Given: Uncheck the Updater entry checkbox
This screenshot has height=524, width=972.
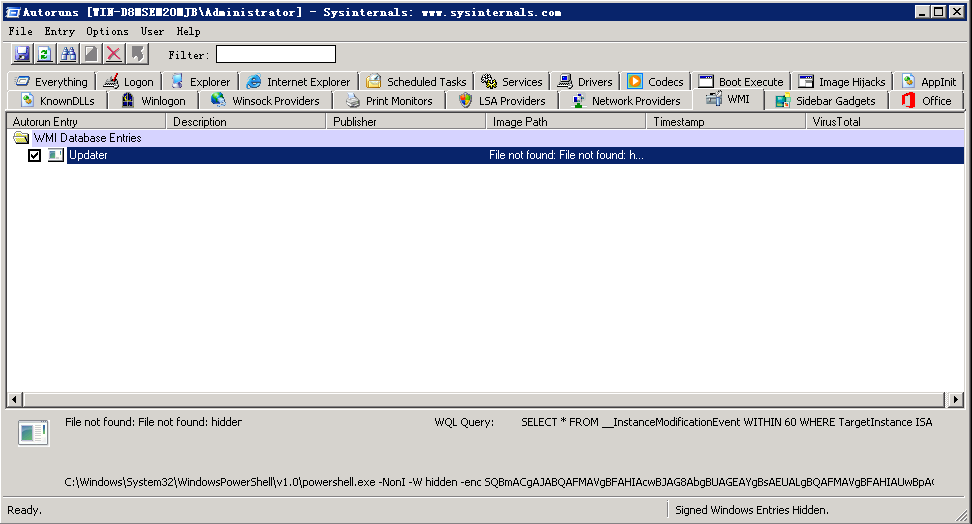Looking at the screenshot, I should coord(35,155).
